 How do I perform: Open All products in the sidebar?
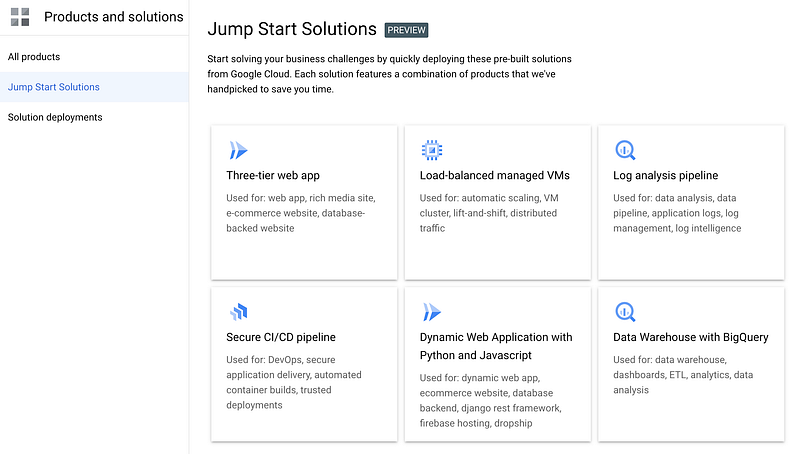click(x=34, y=57)
